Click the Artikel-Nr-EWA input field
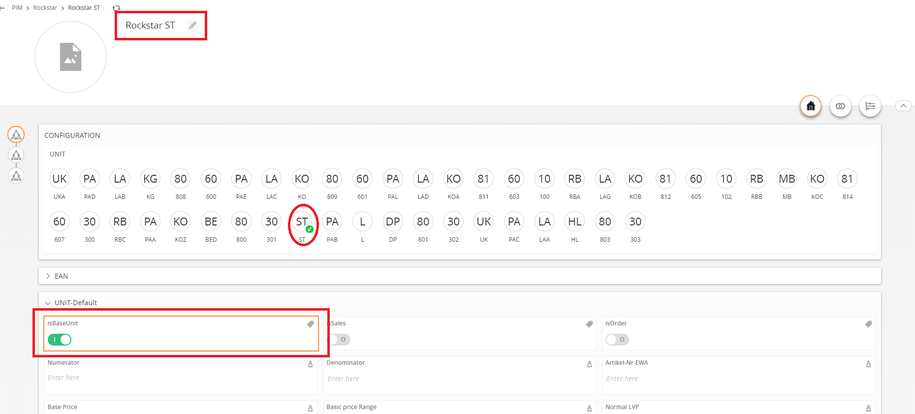Viewport: 915px width, 414px height. 739,378
